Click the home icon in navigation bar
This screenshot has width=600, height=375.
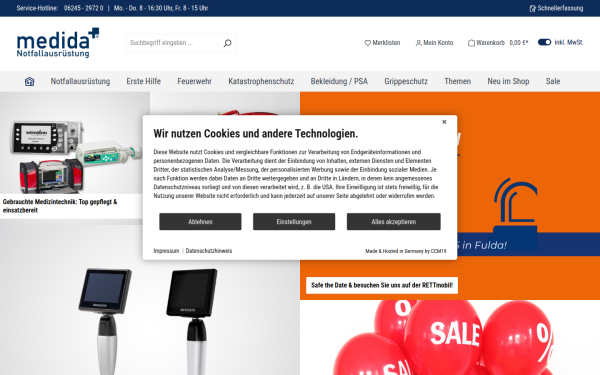[29, 81]
